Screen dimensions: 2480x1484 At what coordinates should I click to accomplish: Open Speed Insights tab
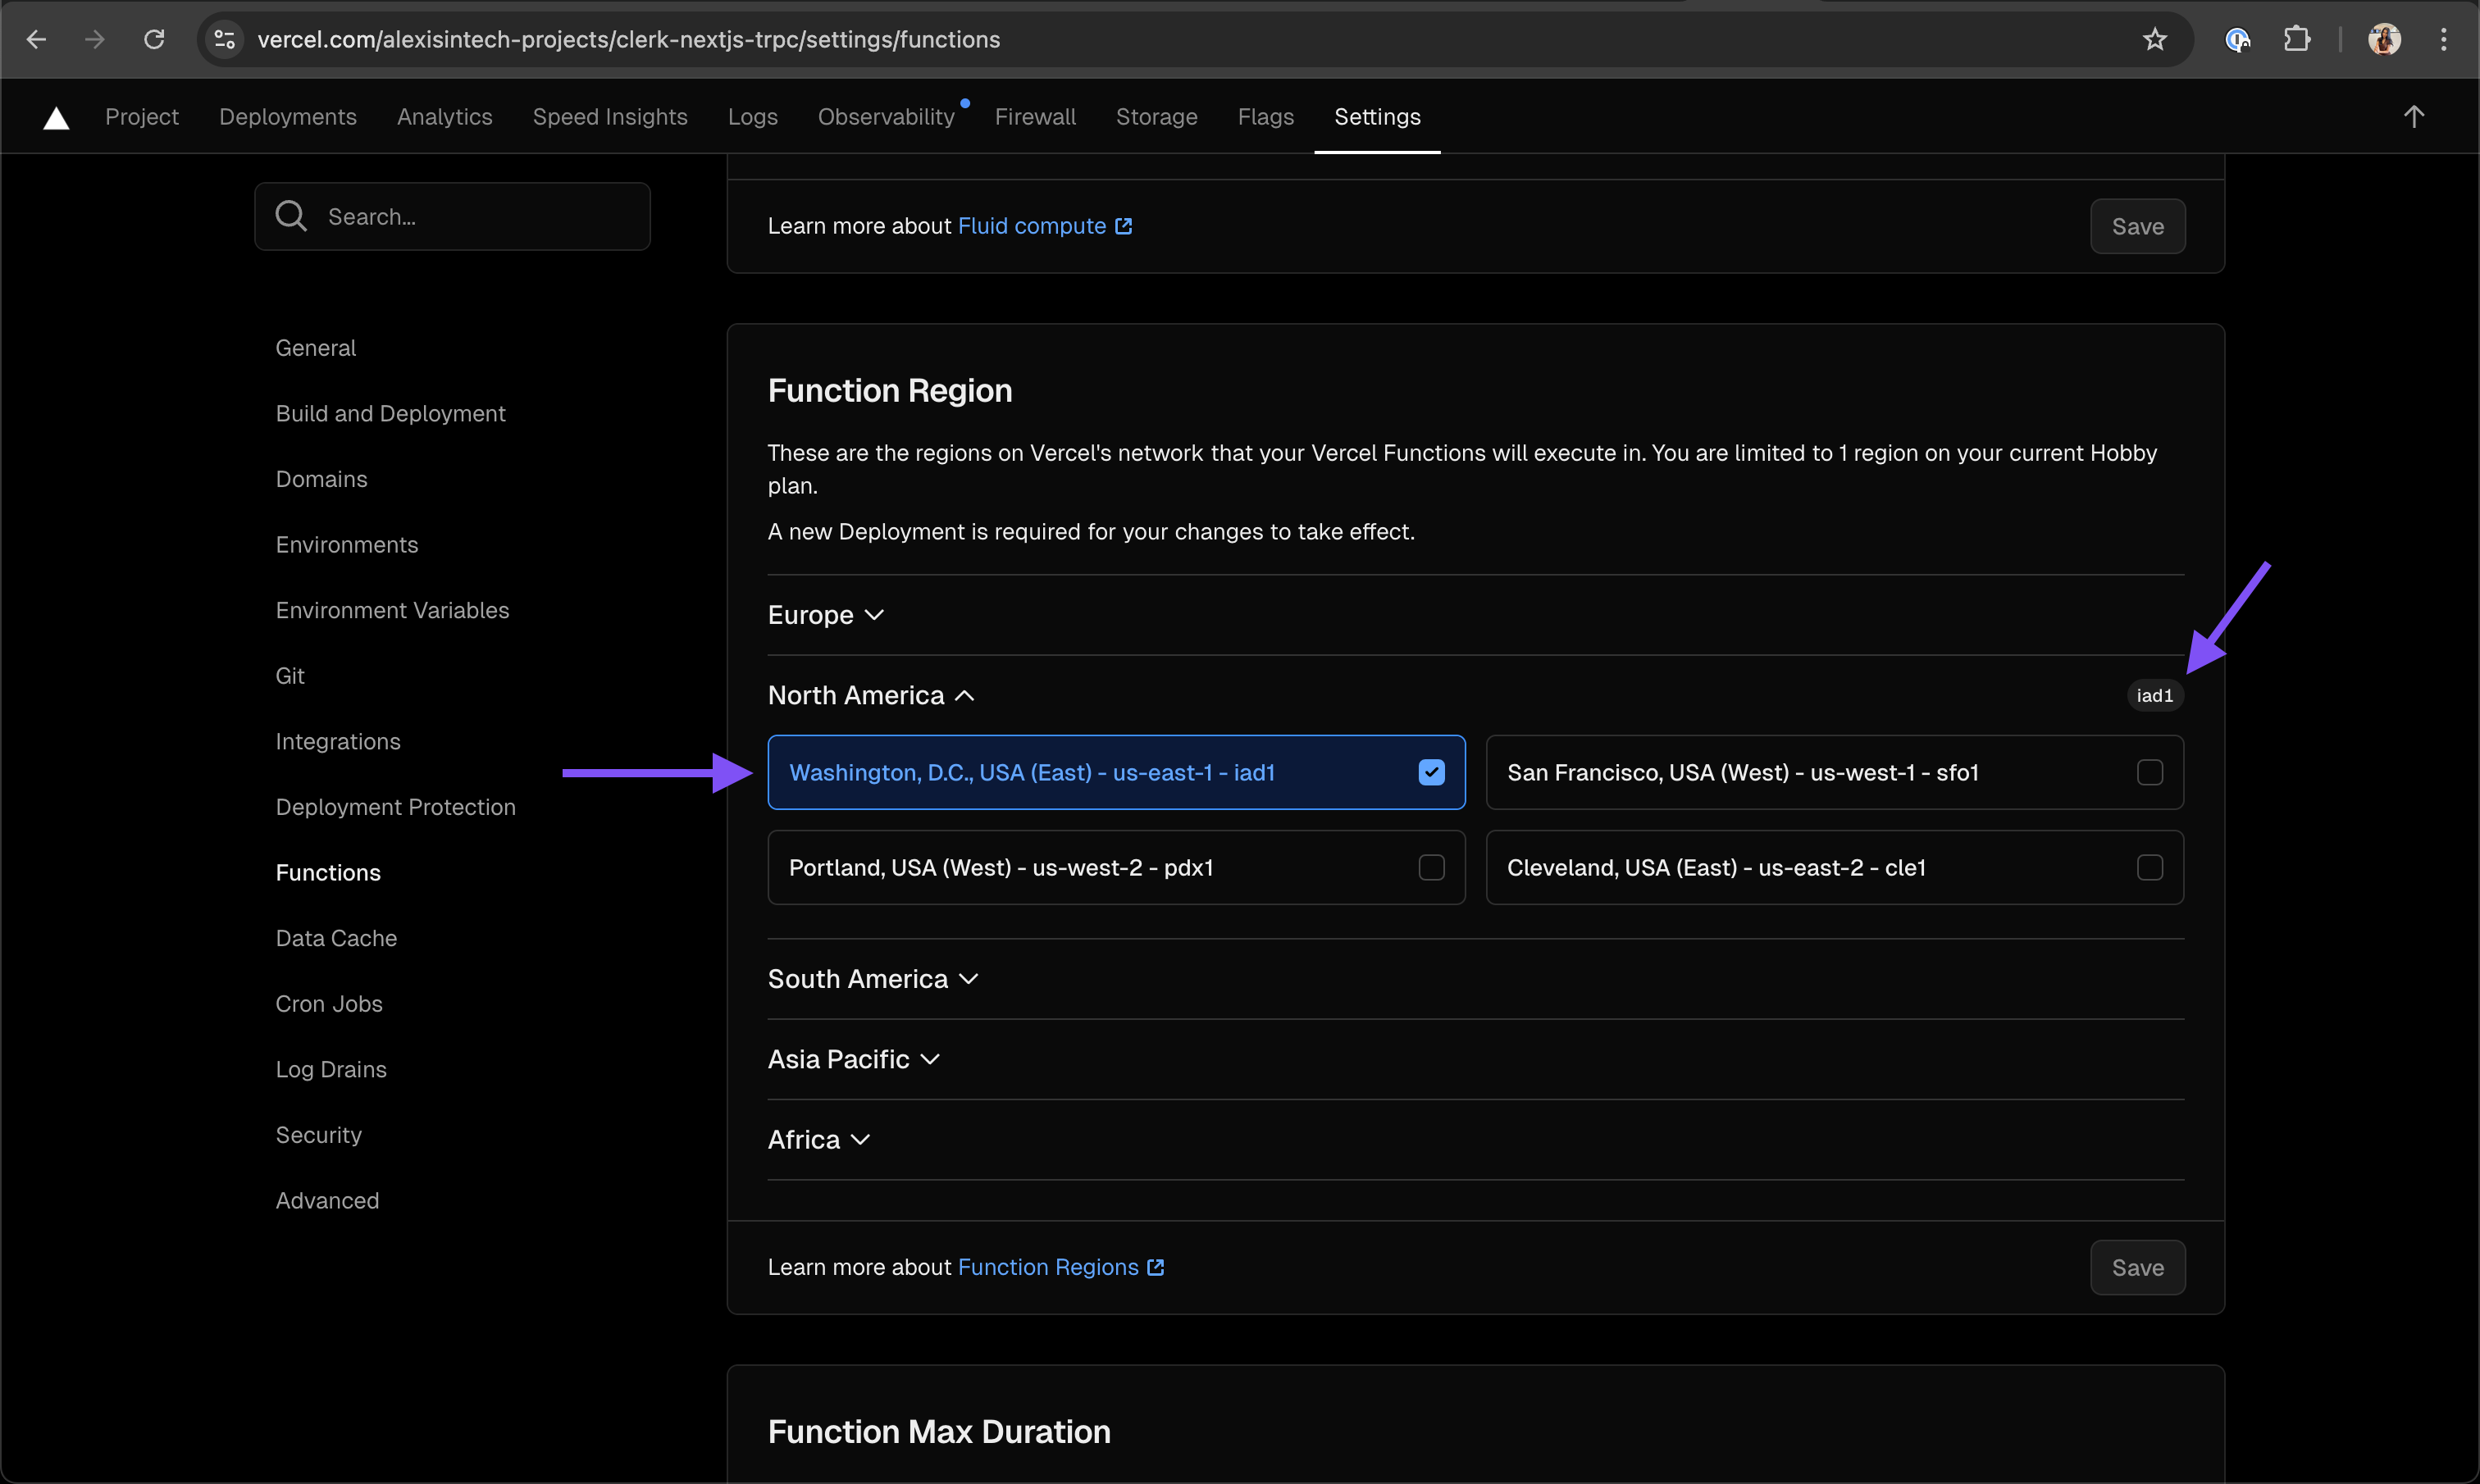pyautogui.click(x=610, y=117)
